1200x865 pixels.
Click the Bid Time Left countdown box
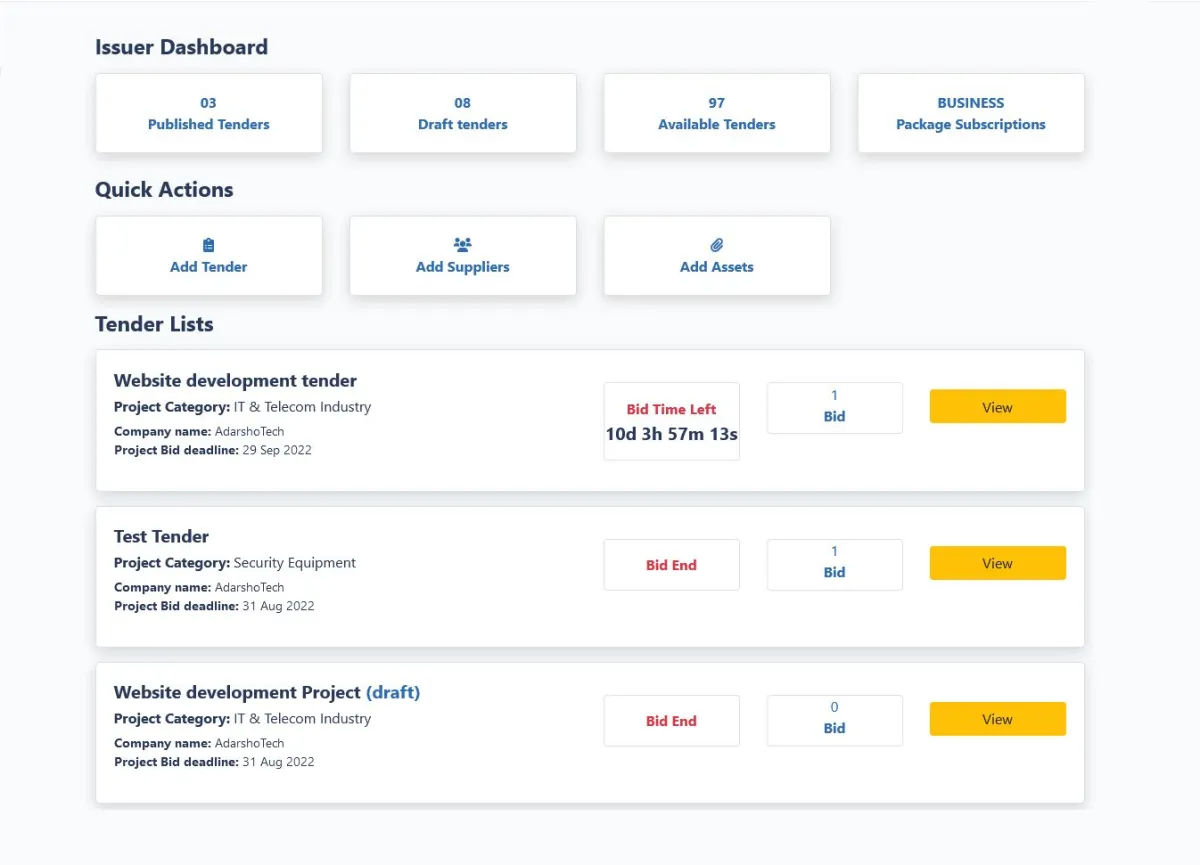click(x=672, y=421)
